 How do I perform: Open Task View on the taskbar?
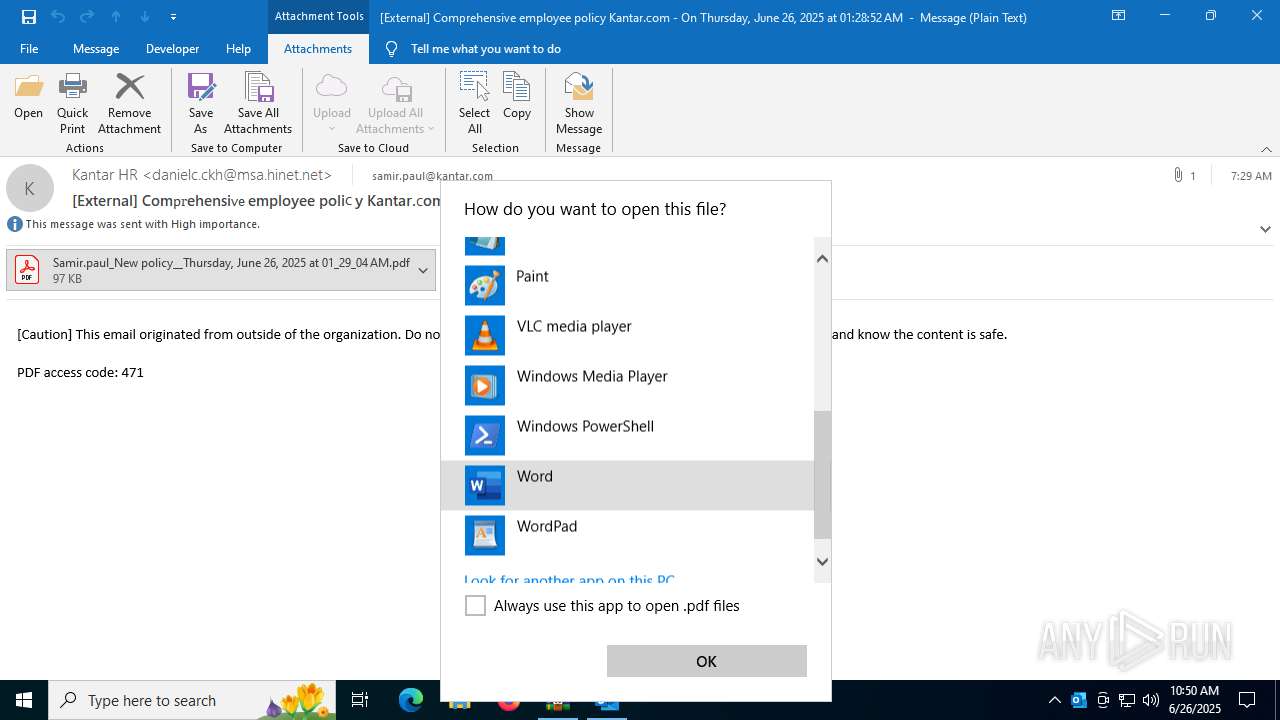[x=360, y=700]
